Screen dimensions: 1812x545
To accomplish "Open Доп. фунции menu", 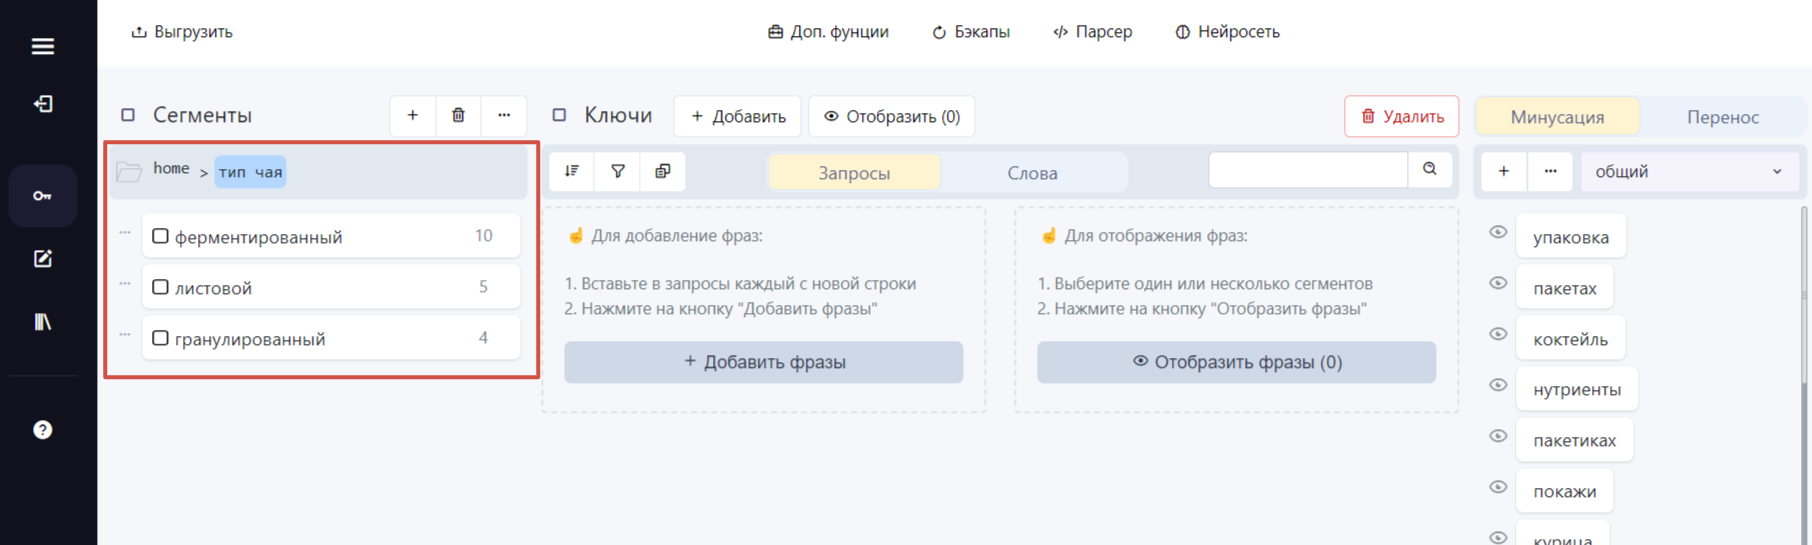I will tap(828, 32).
